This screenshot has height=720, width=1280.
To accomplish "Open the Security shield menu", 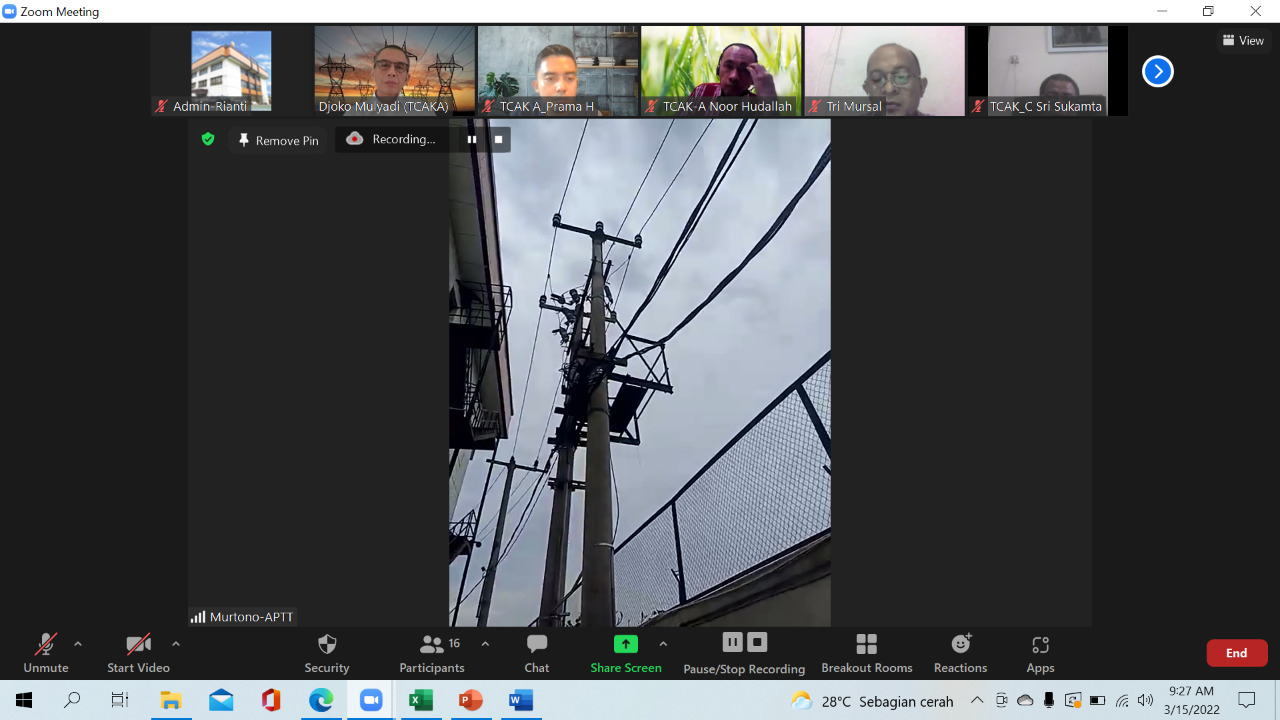I will click(x=327, y=654).
